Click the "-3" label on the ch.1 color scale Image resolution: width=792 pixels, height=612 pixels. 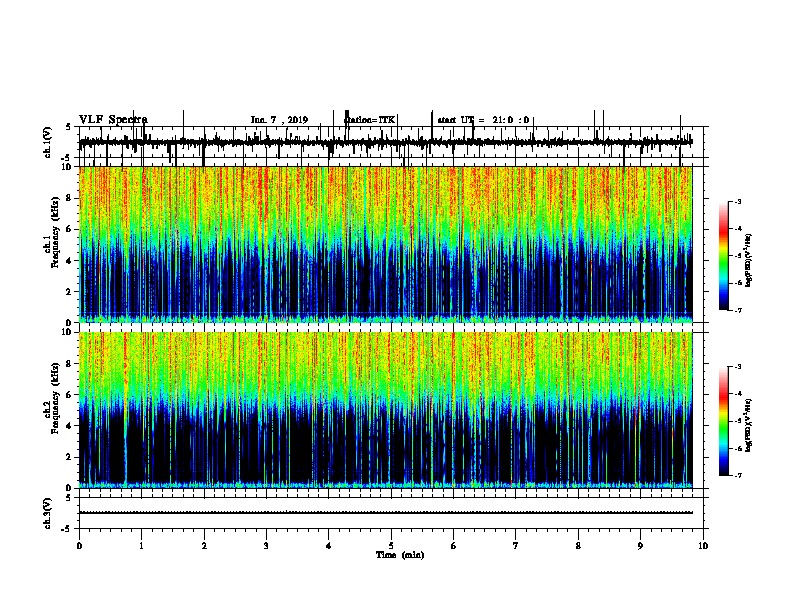pyautogui.click(x=738, y=201)
